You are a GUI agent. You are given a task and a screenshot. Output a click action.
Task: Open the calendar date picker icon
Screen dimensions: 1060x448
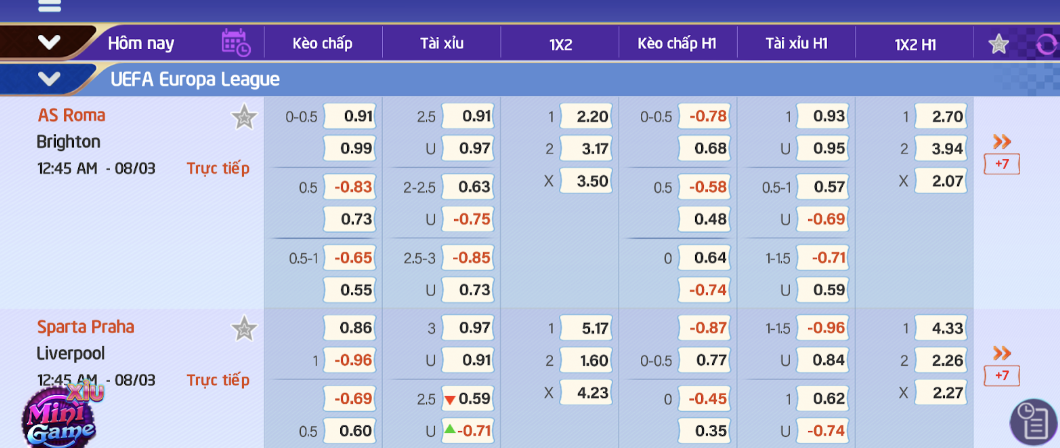pos(236,43)
